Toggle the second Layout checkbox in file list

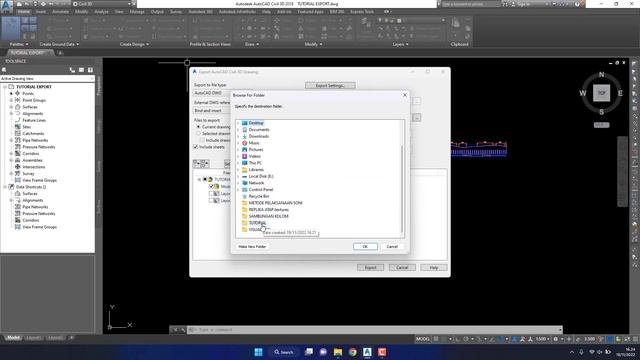click(x=211, y=200)
